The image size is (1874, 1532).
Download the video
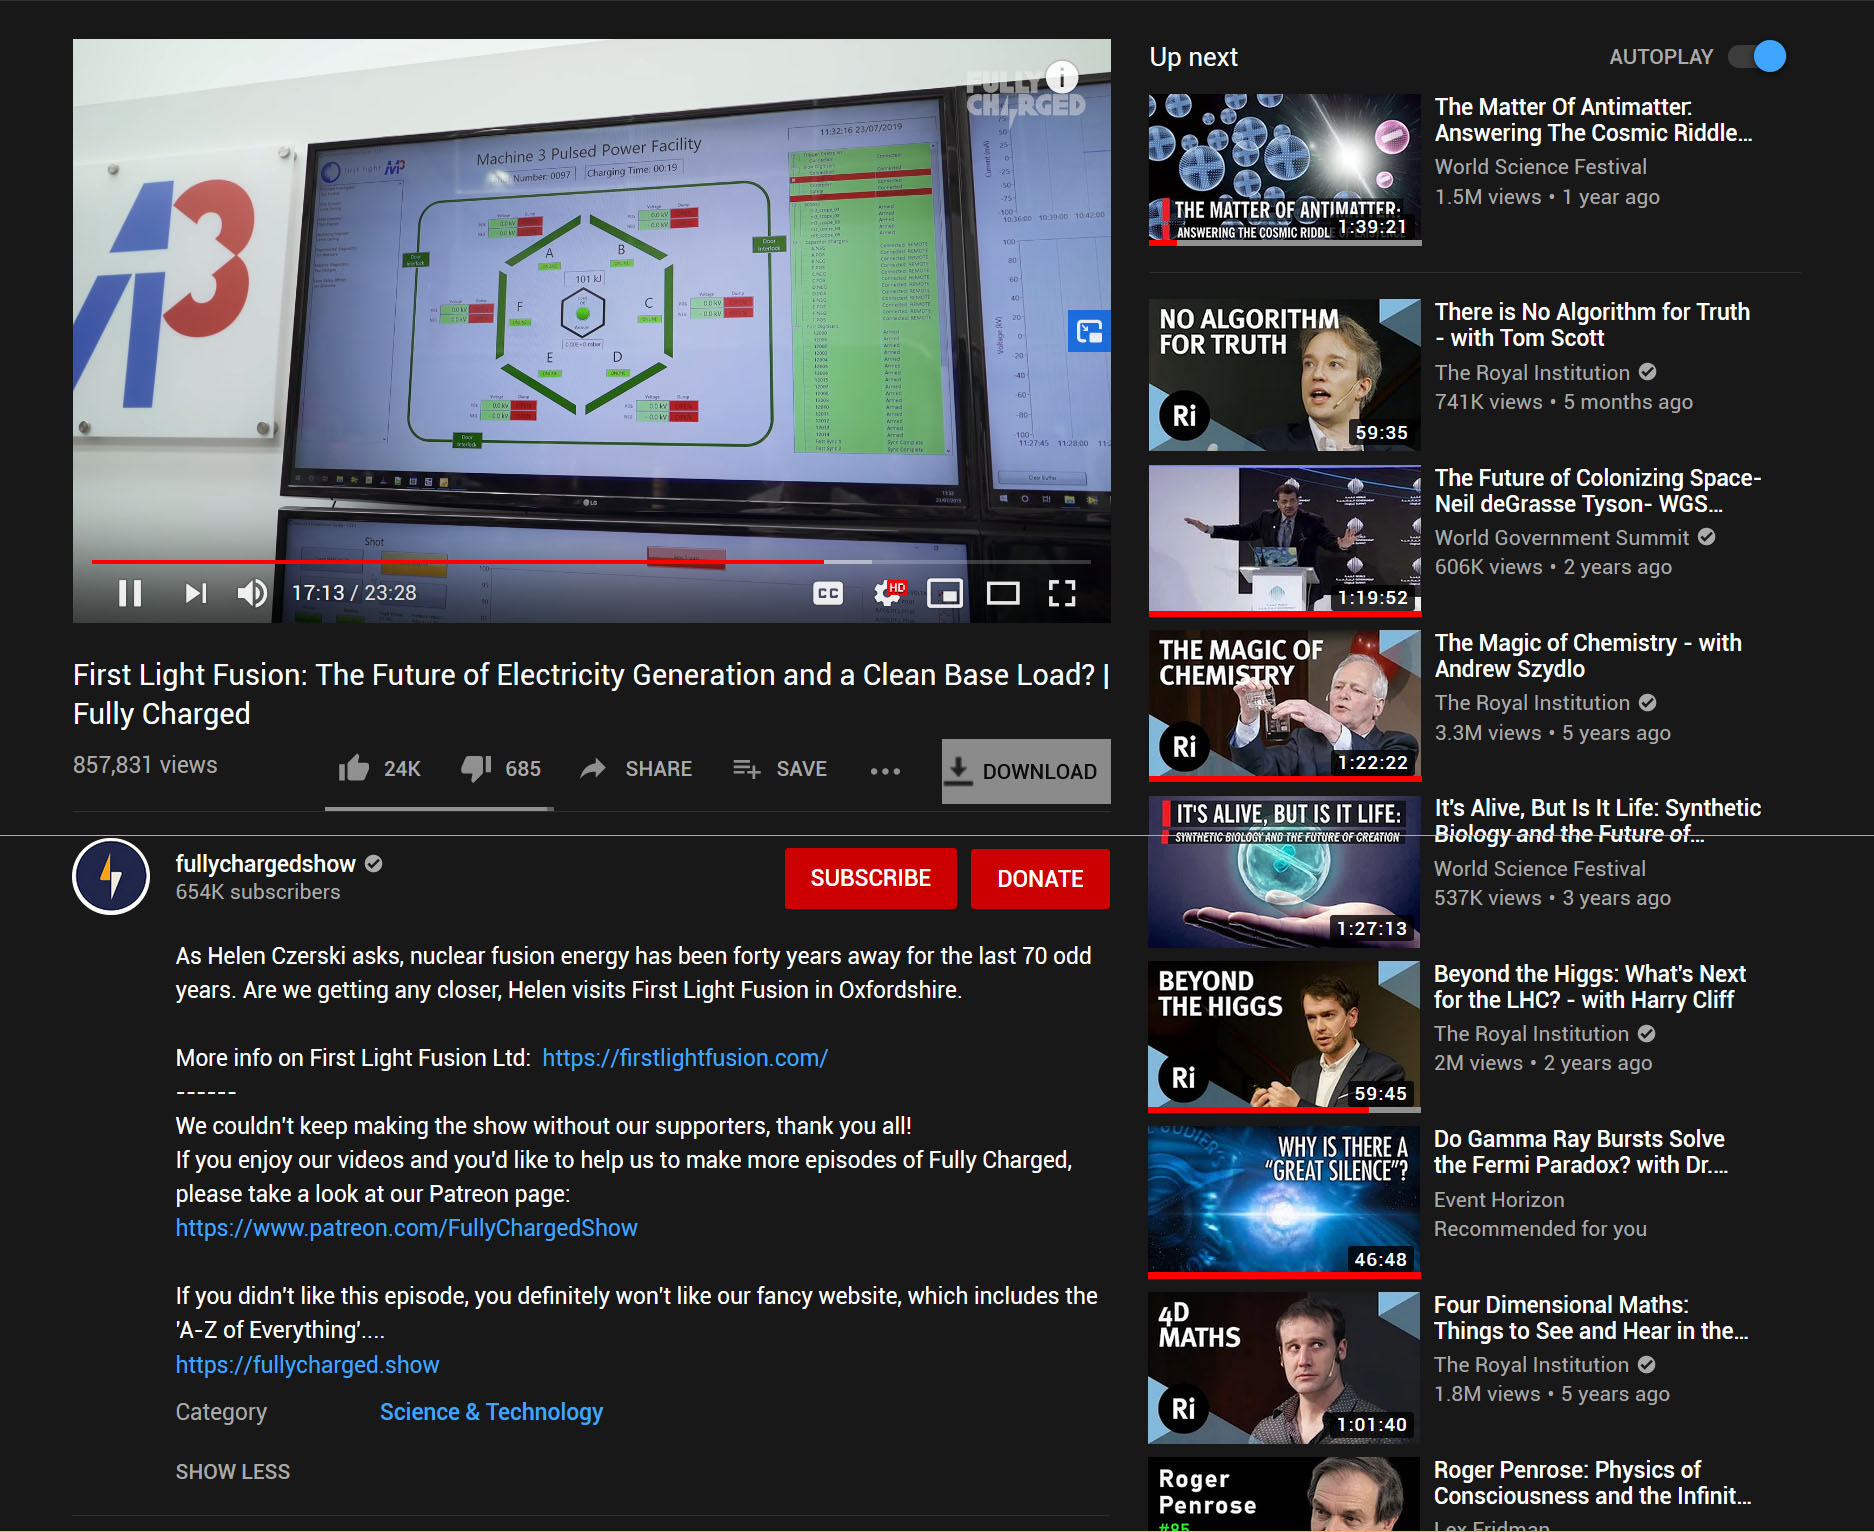pyautogui.click(x=1026, y=771)
